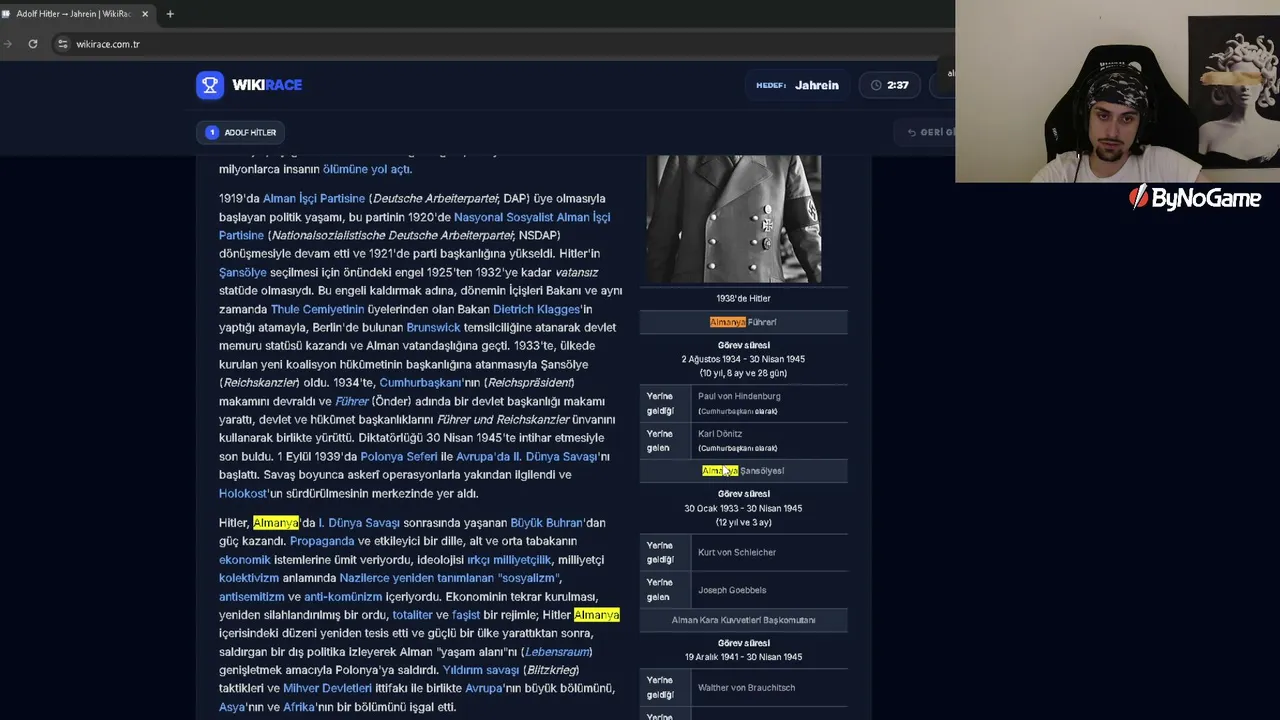
Task: Follow the 'Thule Cemiyetinin' link
Action: pos(317,309)
